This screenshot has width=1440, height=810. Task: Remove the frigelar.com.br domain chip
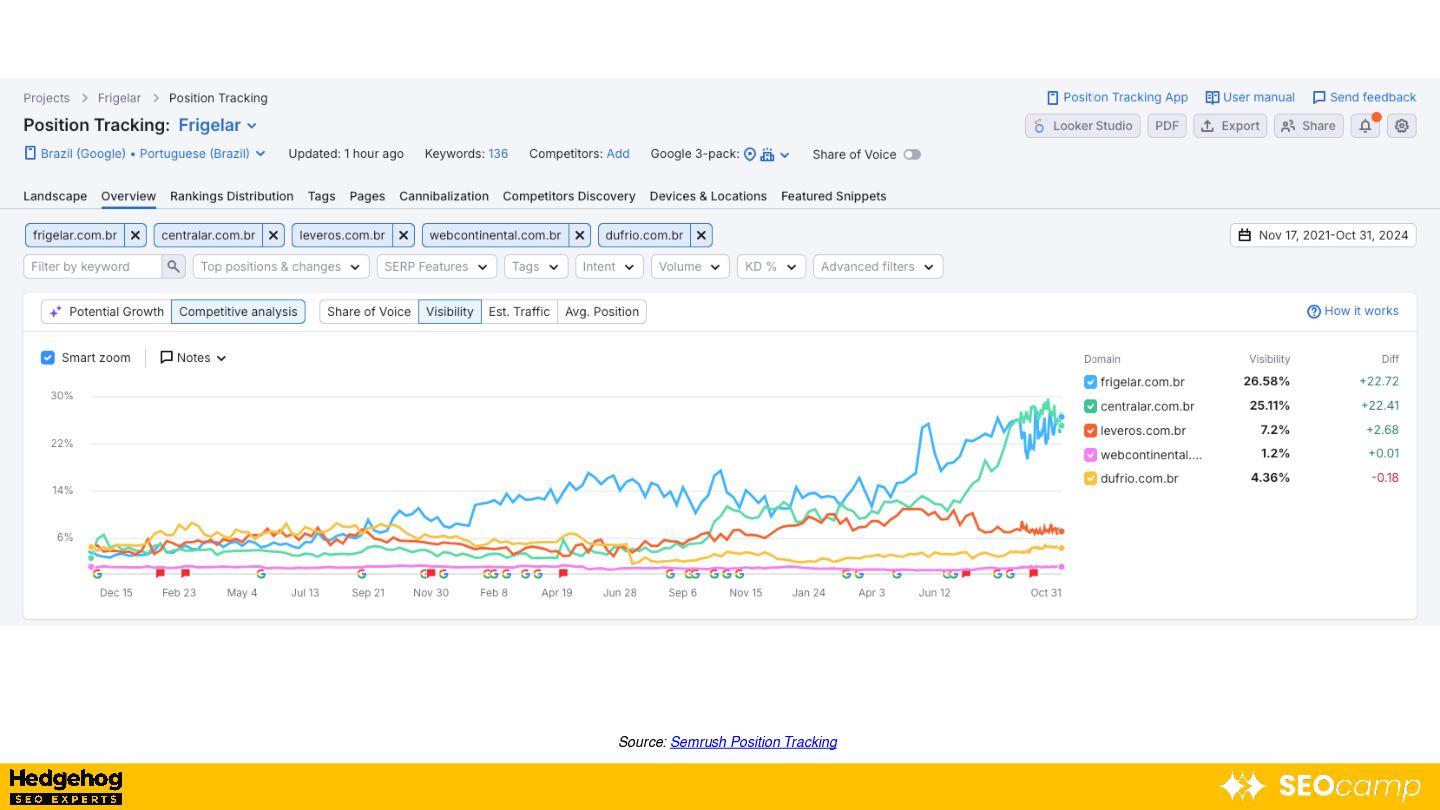pyautogui.click(x=136, y=236)
